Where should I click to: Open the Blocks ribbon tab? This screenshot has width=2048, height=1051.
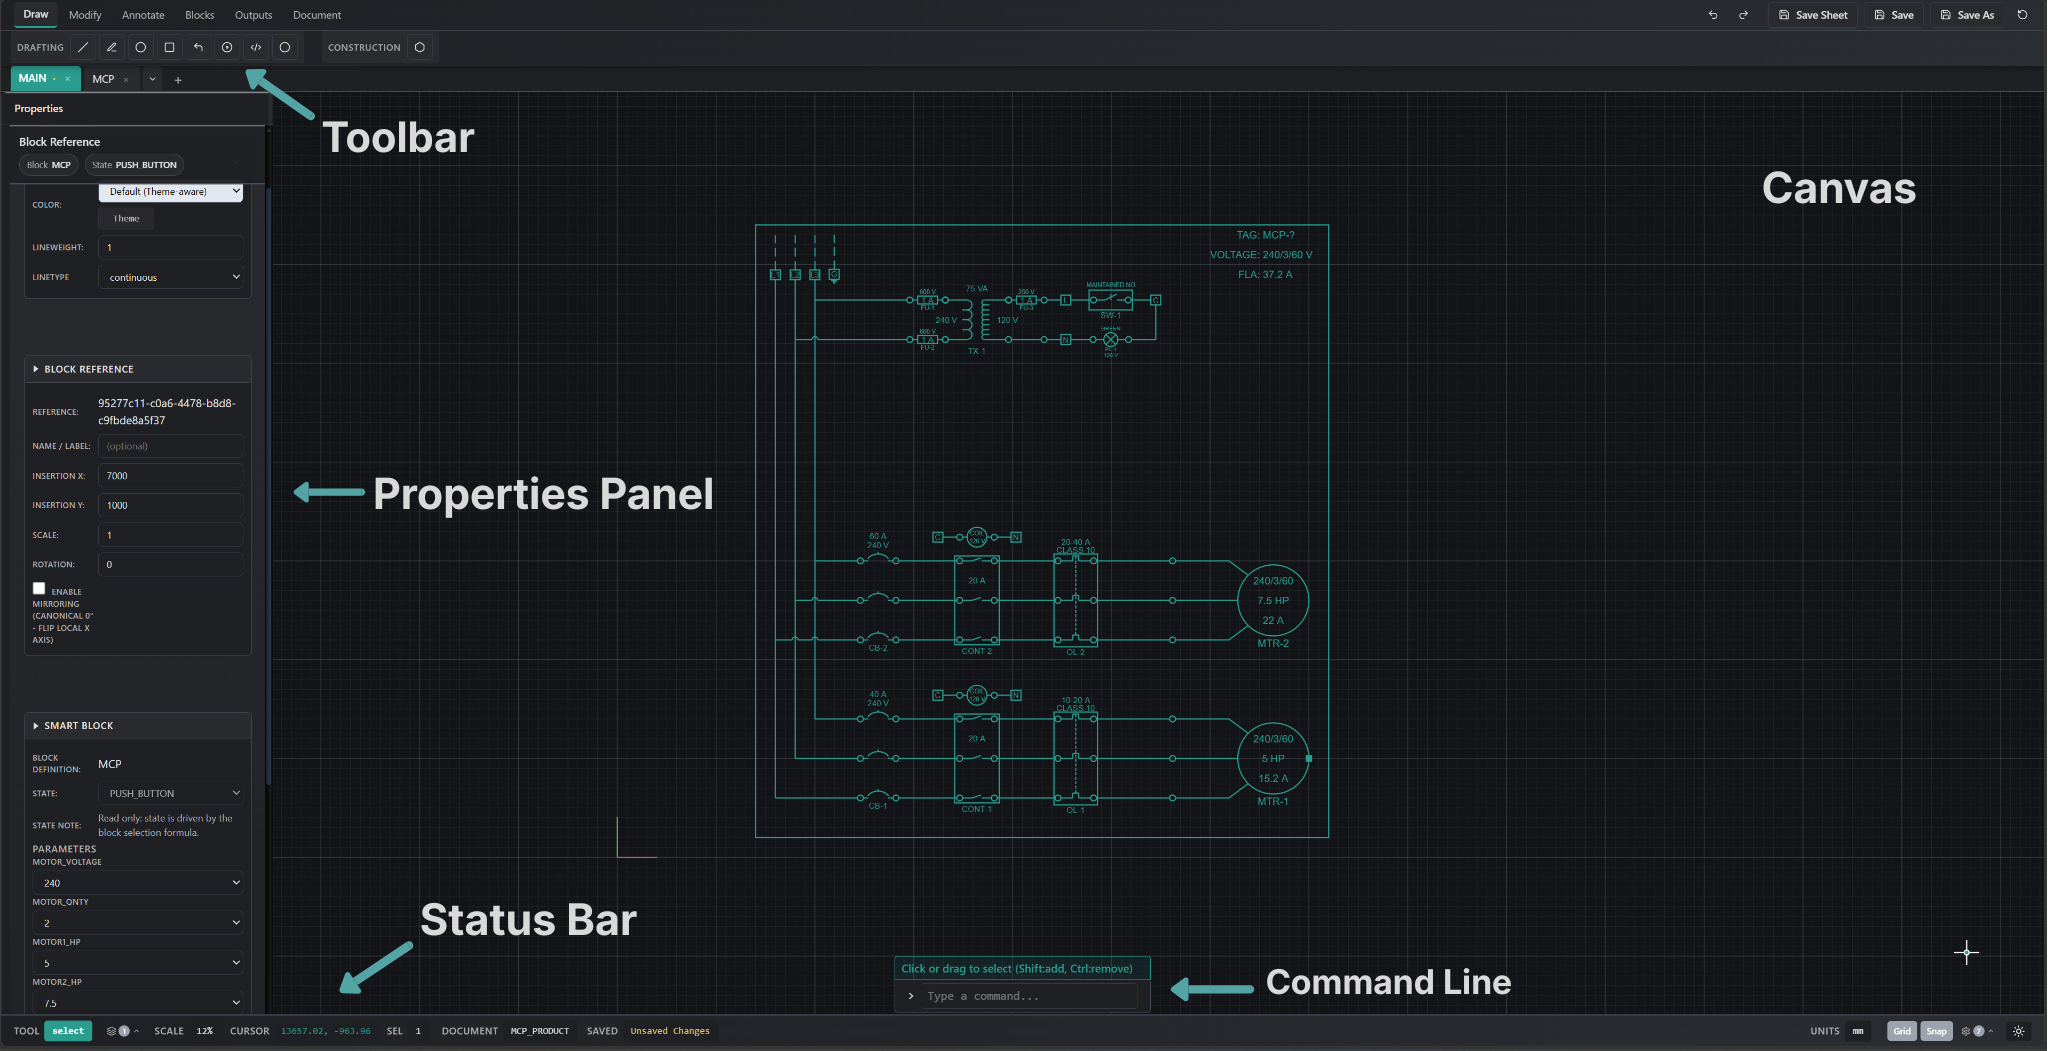pos(200,15)
